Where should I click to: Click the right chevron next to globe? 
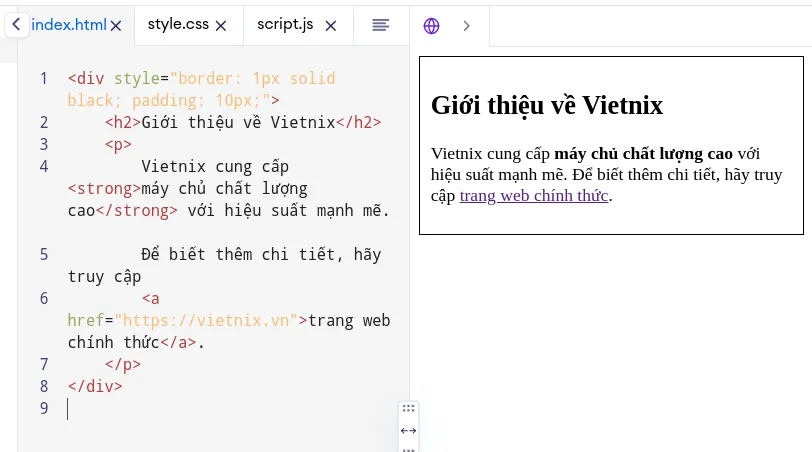(467, 25)
